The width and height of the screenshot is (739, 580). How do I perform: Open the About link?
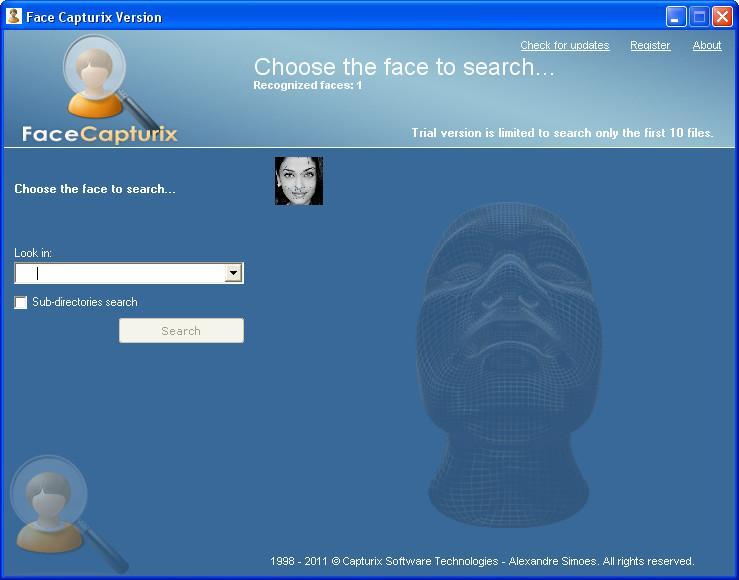point(706,45)
